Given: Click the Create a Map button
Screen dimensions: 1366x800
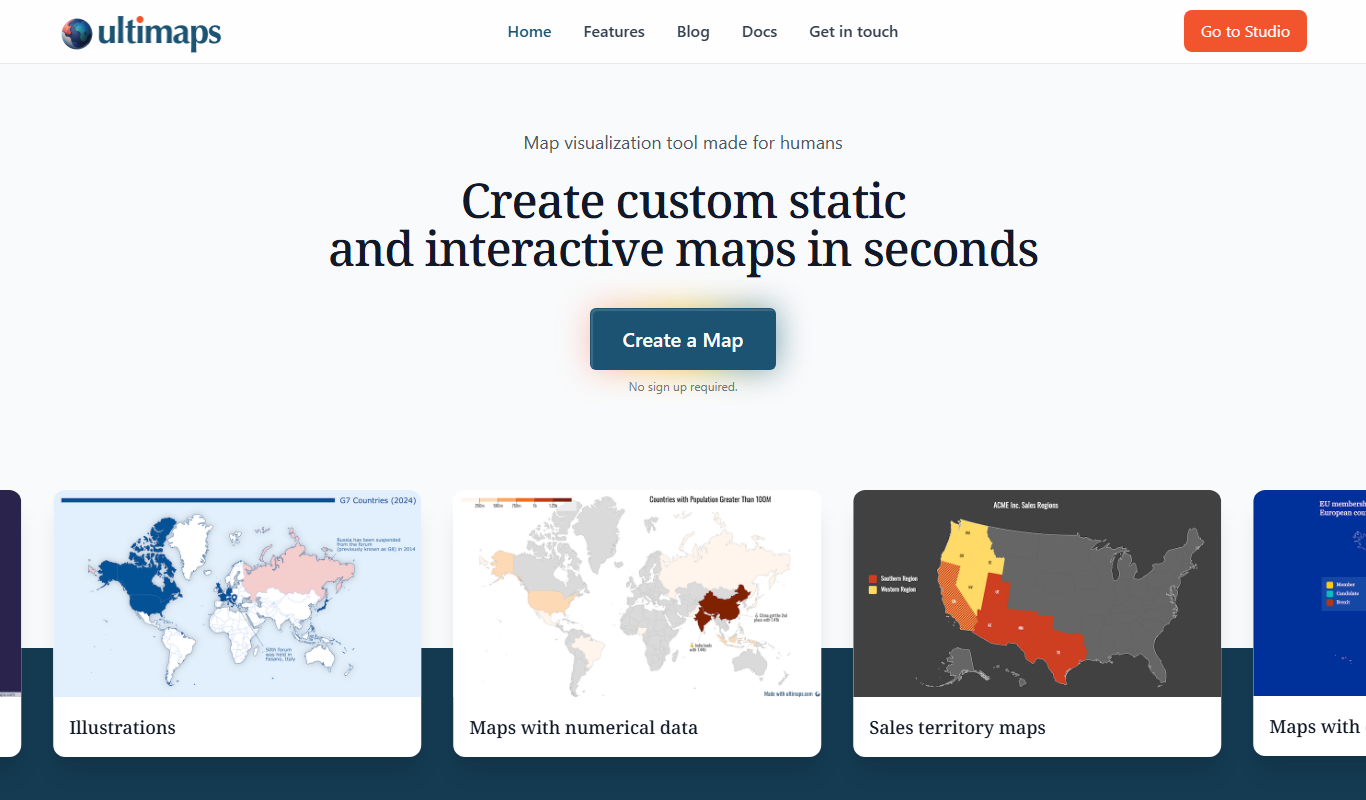Looking at the screenshot, I should (x=683, y=339).
